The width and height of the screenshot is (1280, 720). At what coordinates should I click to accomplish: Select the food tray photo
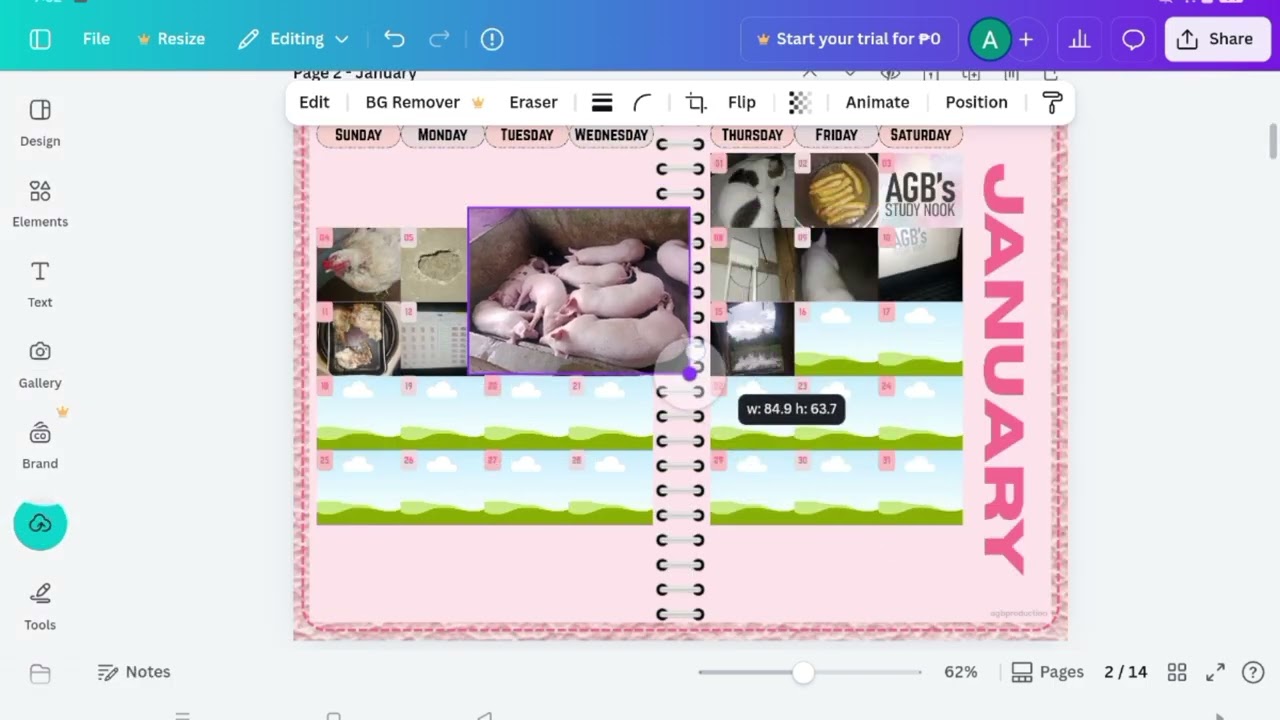click(x=358, y=338)
